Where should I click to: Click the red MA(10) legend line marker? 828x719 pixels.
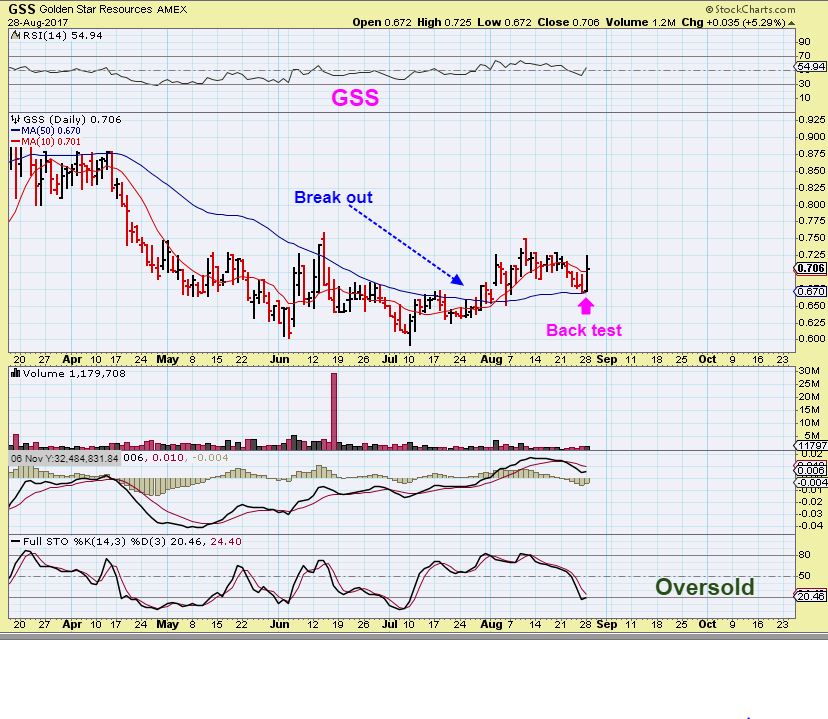[15, 142]
